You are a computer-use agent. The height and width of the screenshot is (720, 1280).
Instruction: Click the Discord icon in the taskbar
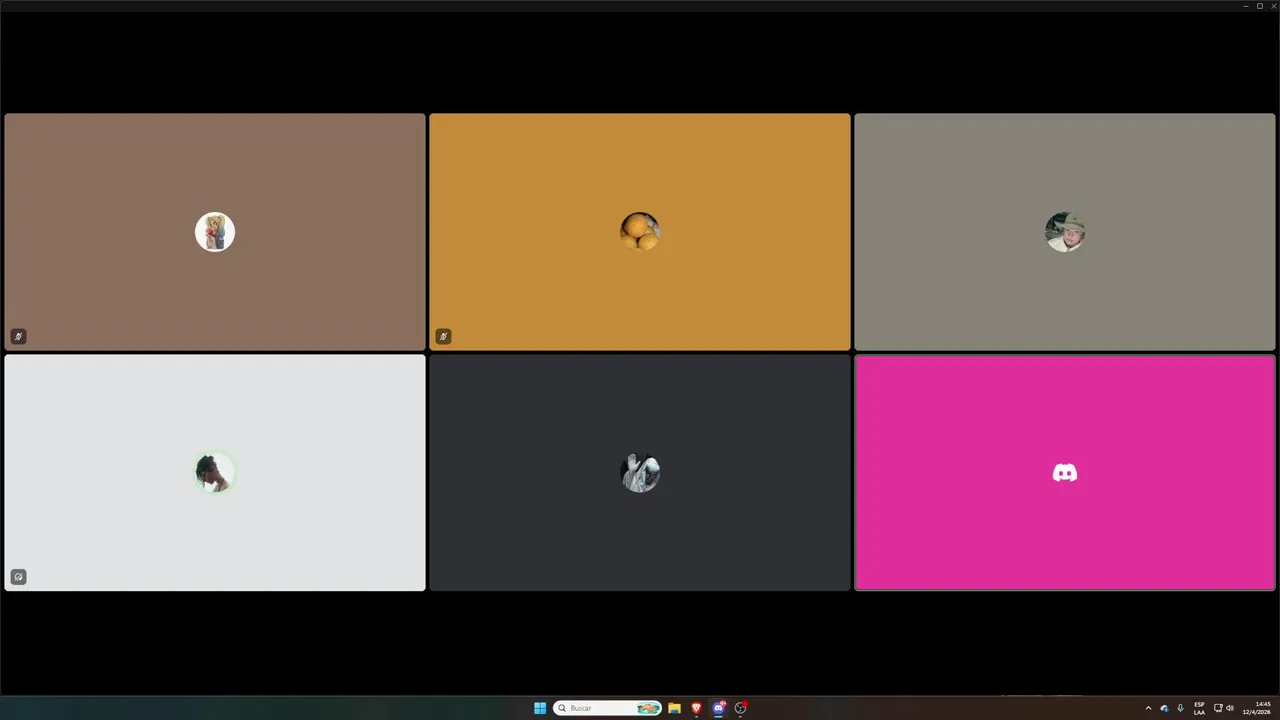[718, 708]
